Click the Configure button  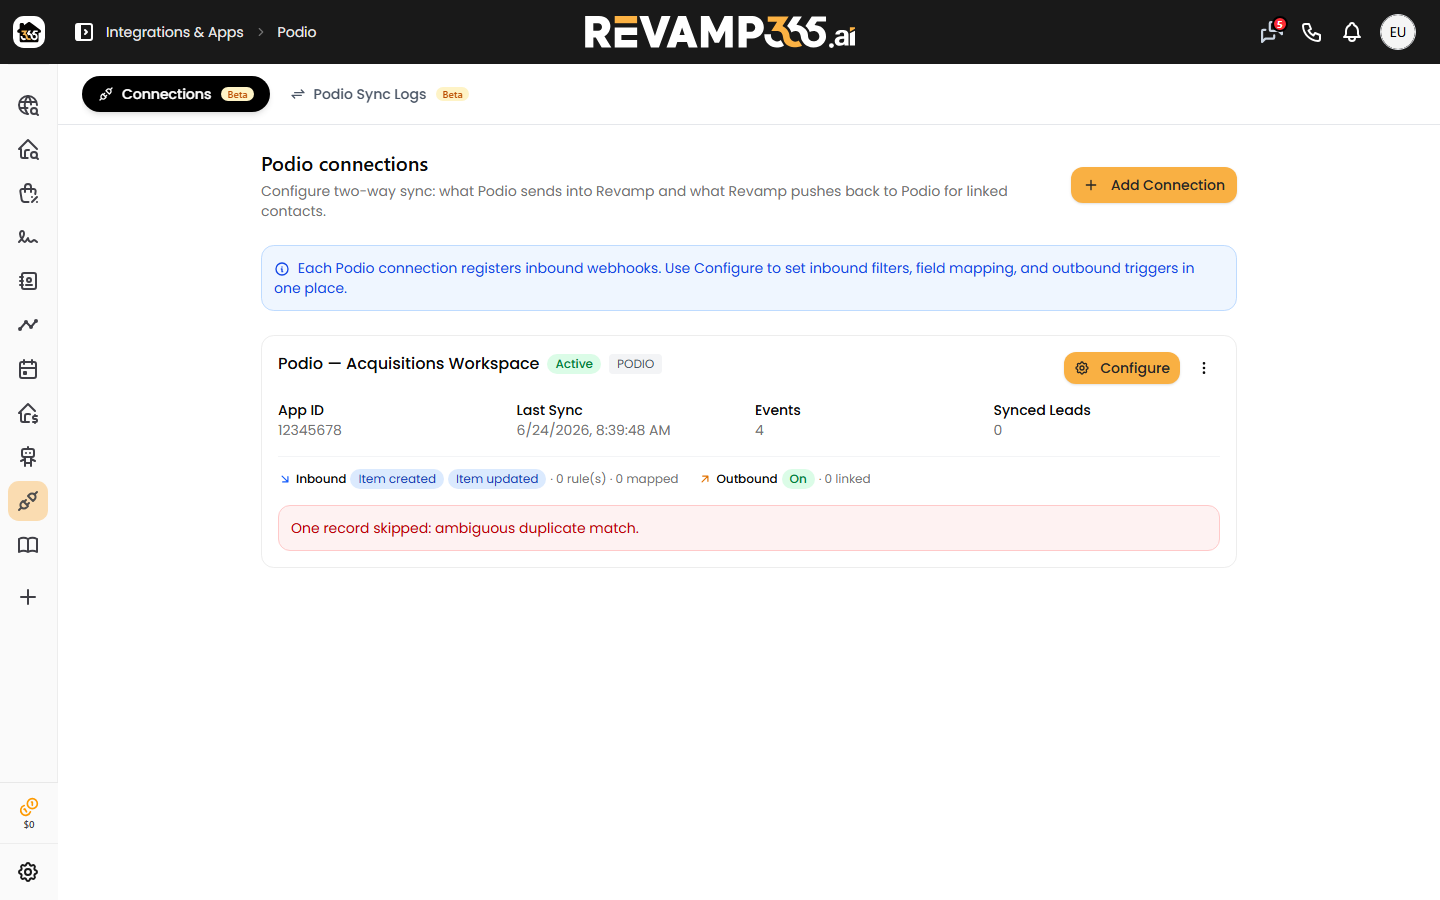(1122, 368)
